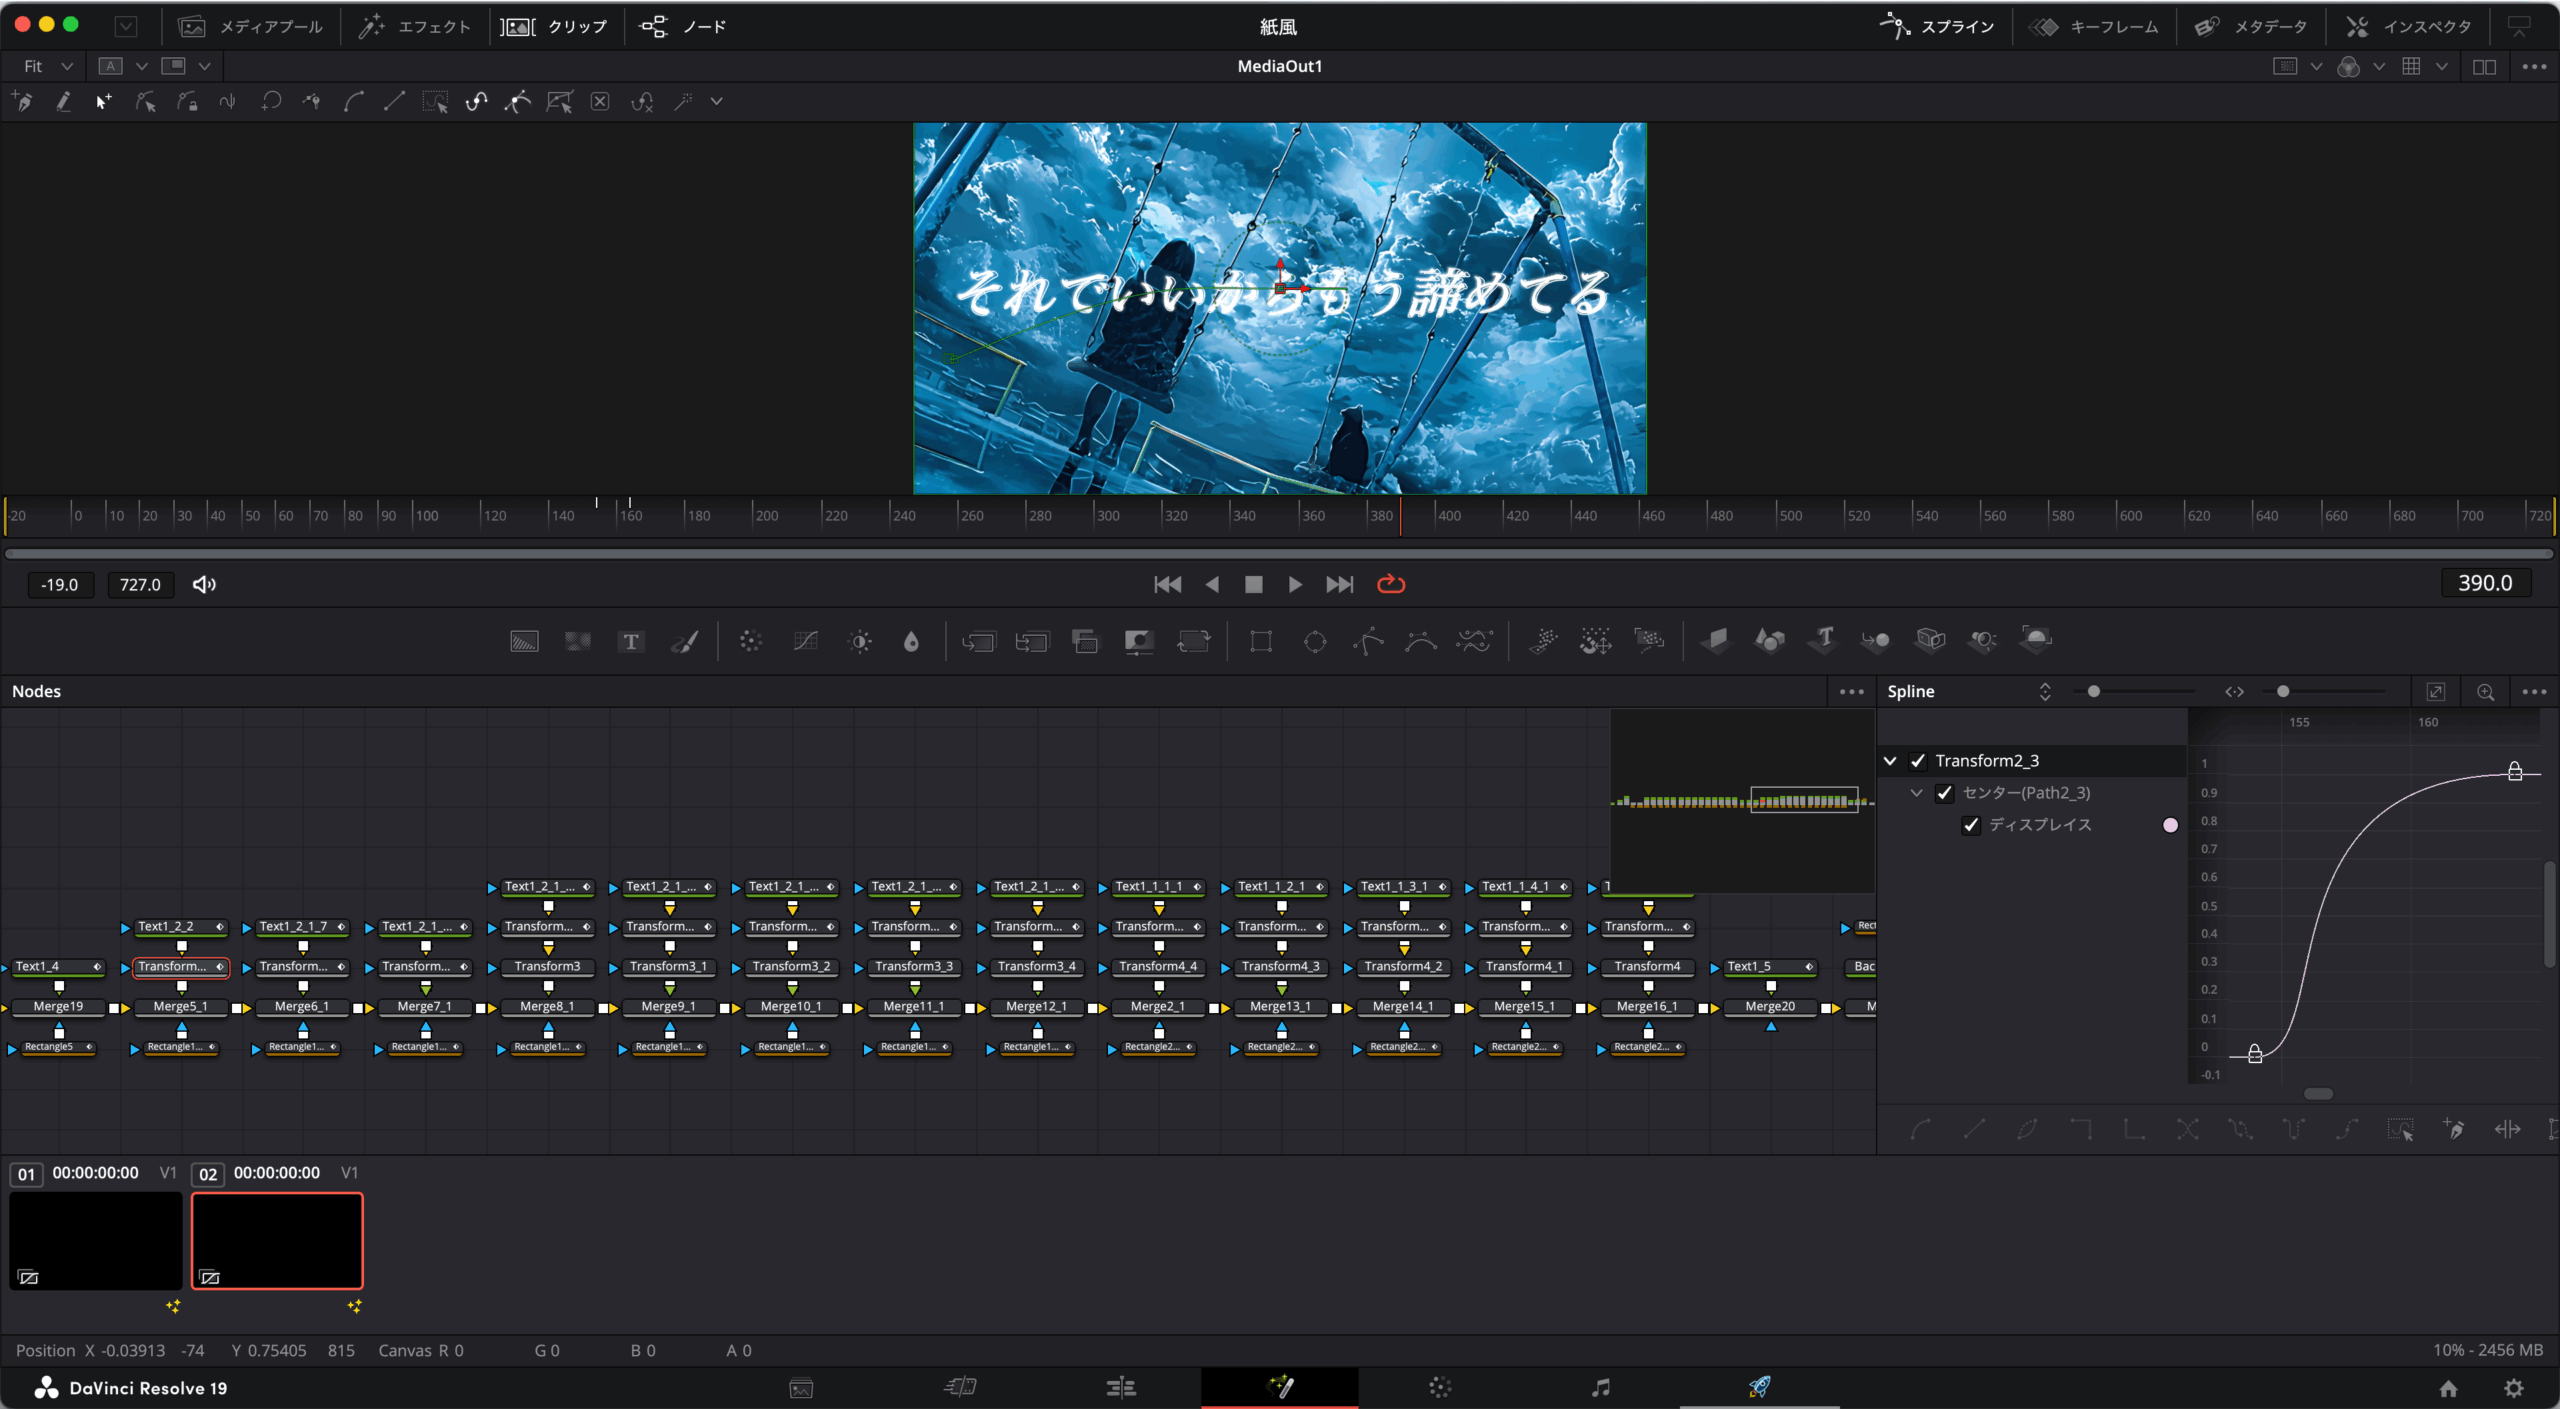
Task: Click the Paint brush tool icon
Action: (x=685, y=641)
